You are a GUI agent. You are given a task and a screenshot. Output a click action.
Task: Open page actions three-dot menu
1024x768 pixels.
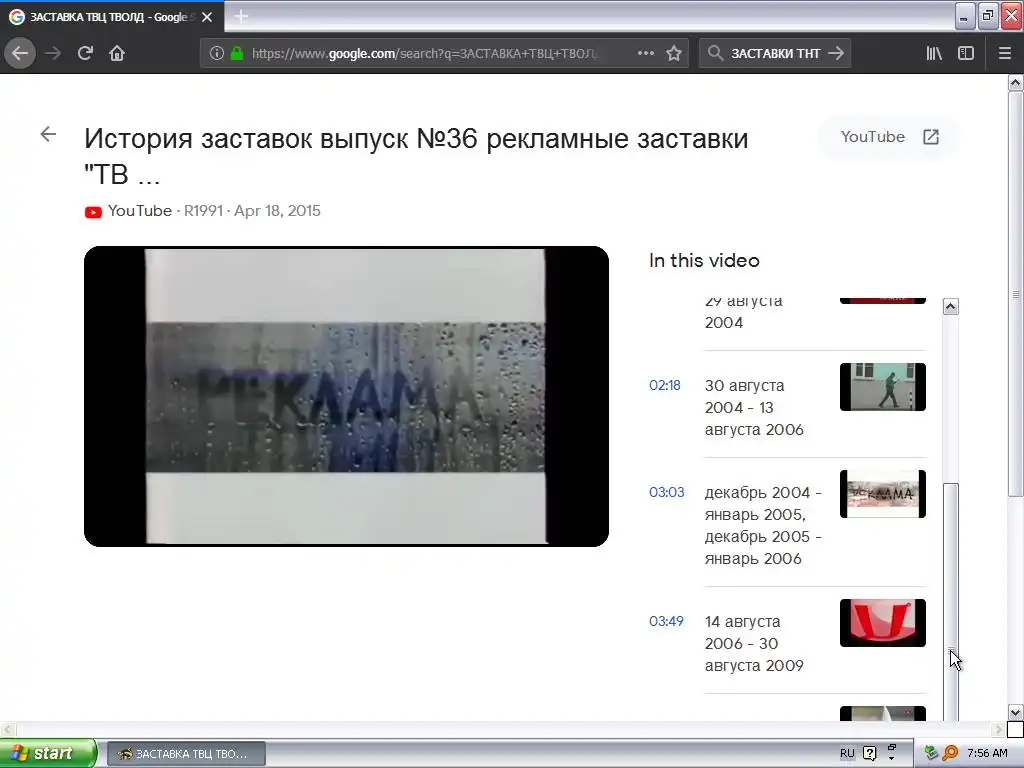pos(645,53)
